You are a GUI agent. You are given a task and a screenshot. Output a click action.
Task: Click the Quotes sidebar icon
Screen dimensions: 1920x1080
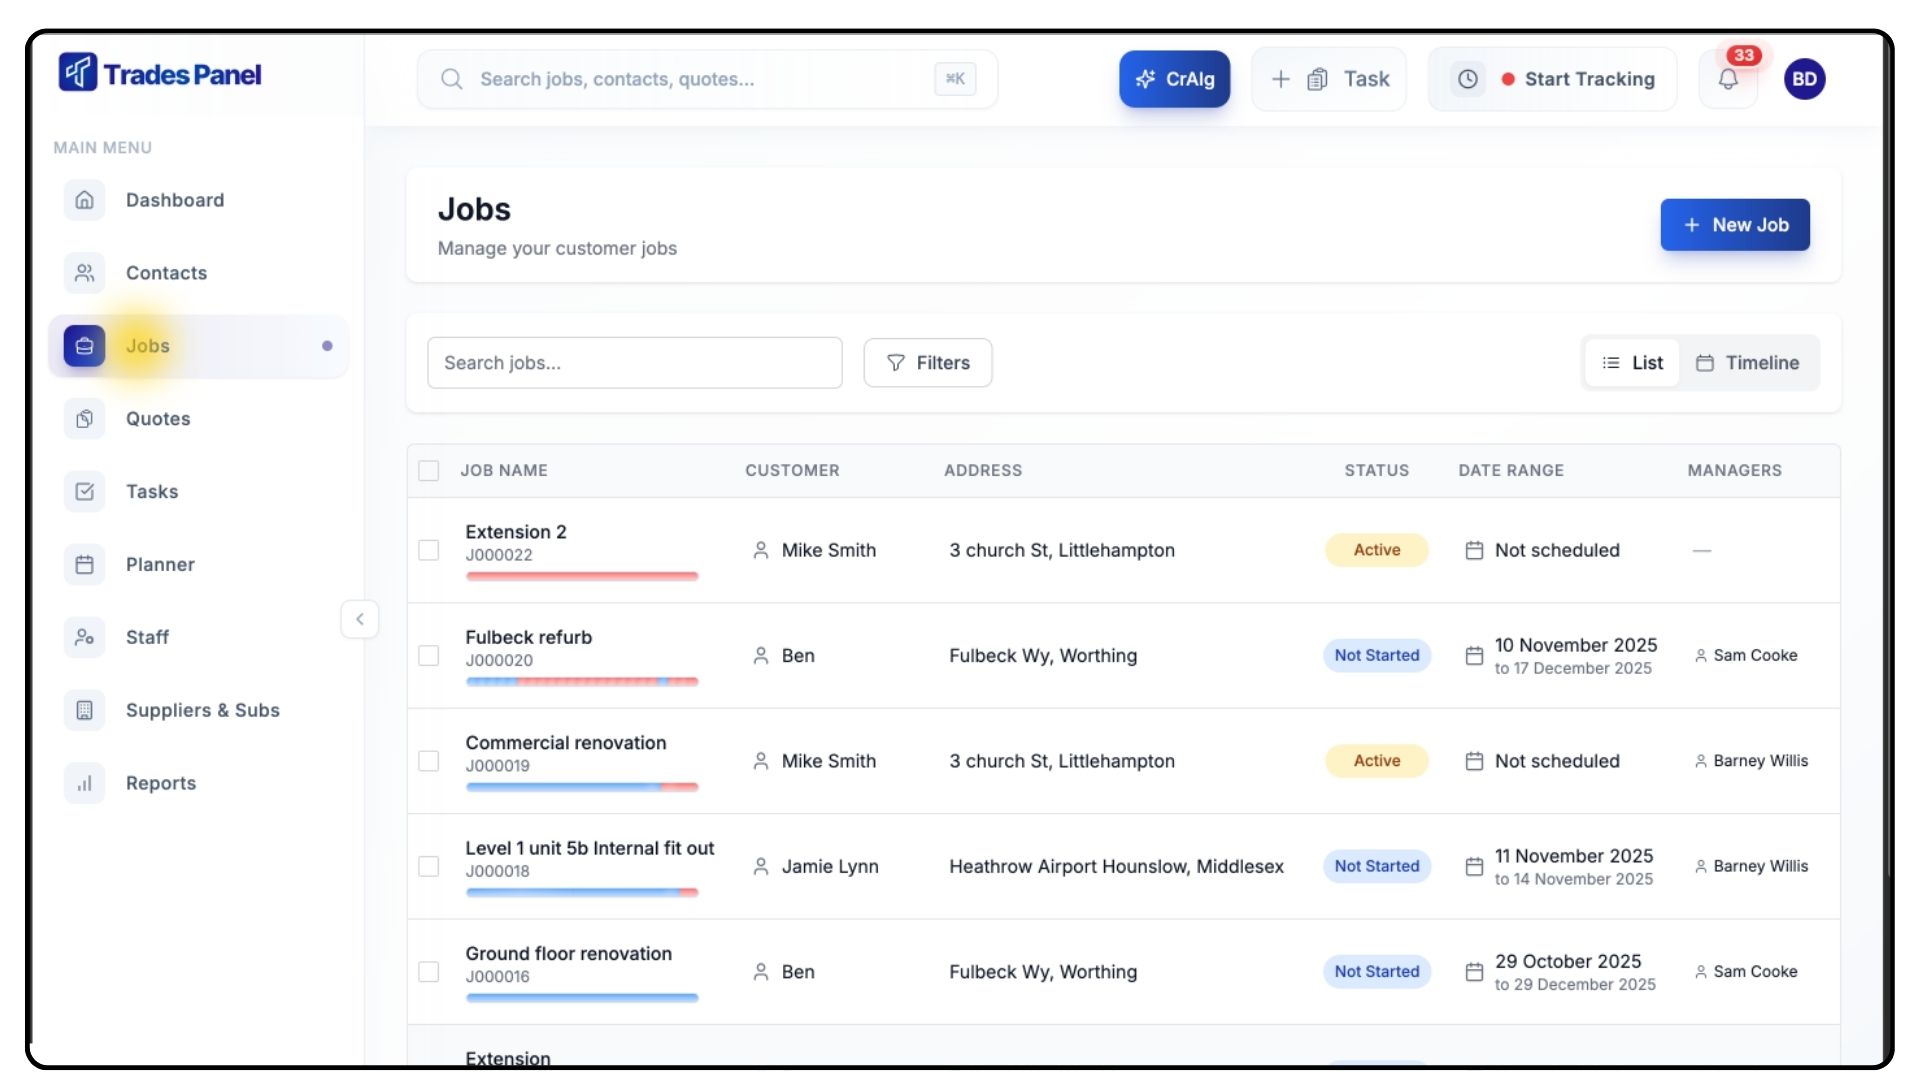[85, 419]
